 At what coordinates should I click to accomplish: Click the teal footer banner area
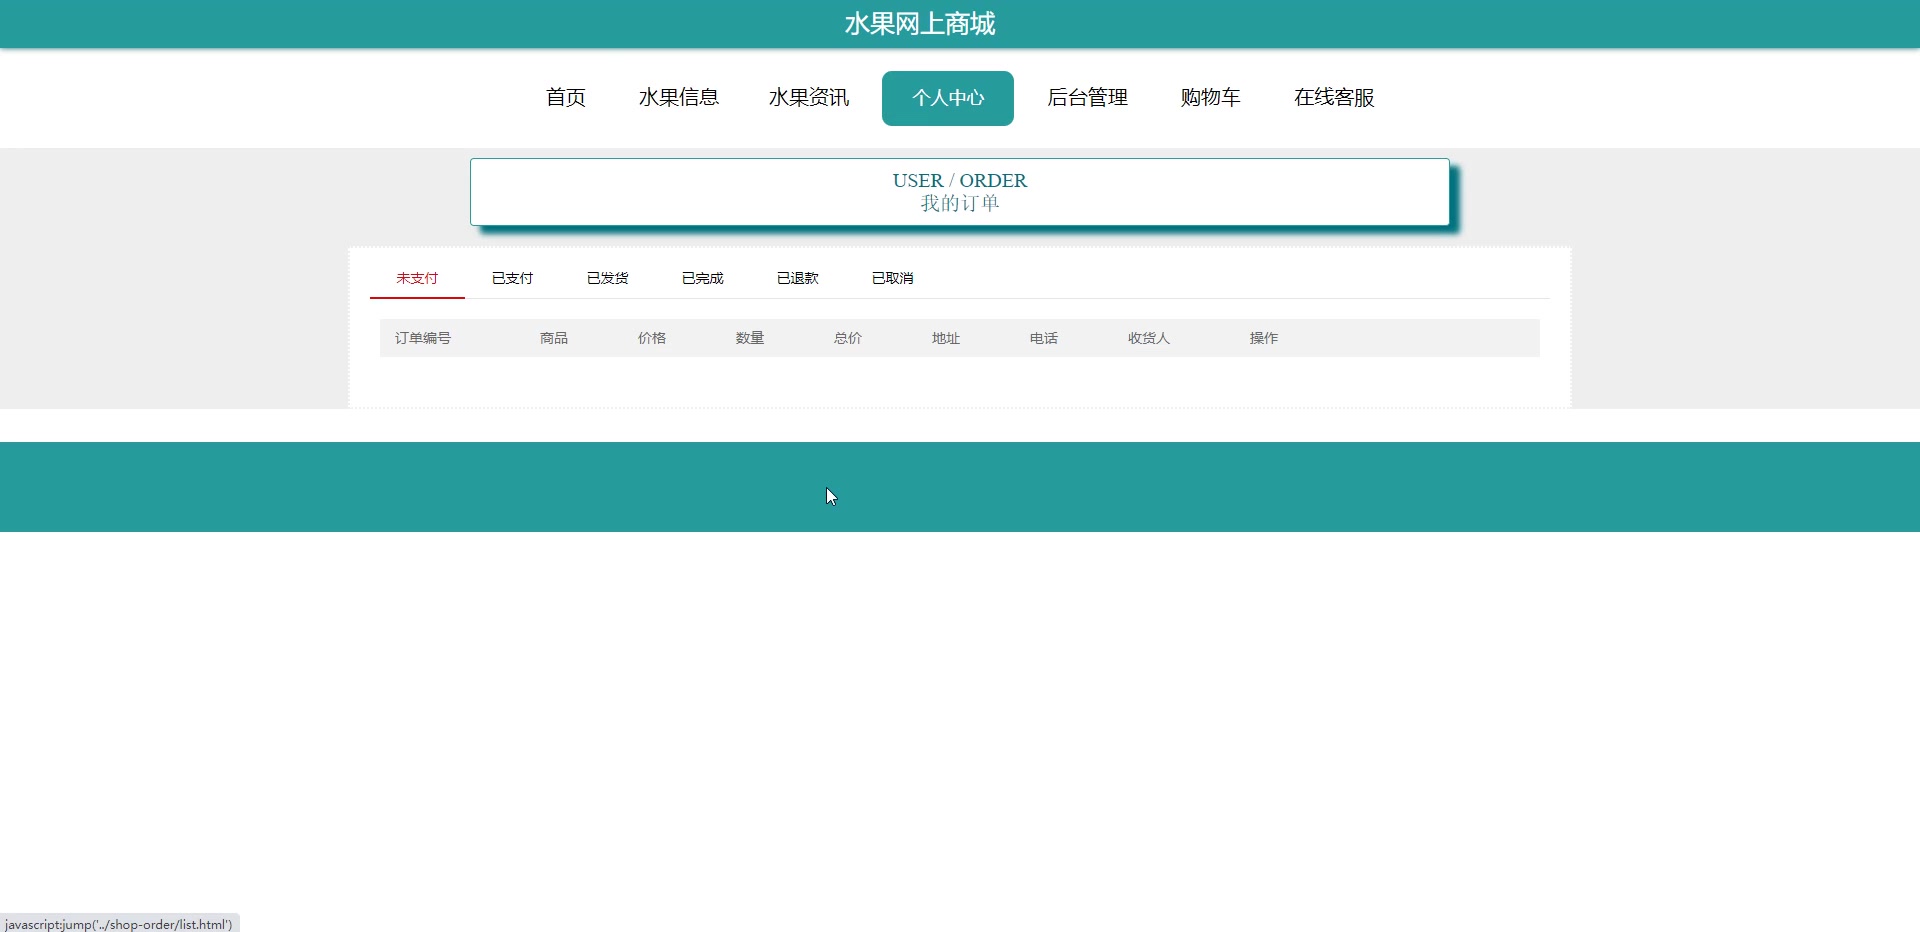(x=960, y=487)
